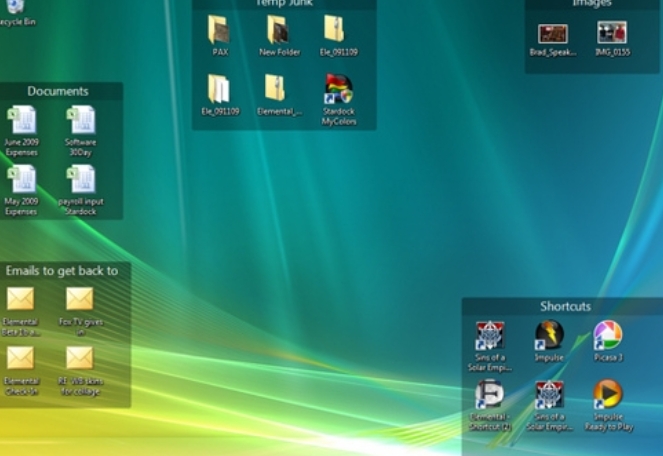Open the RE: WB skins for collage email
This screenshot has height=456, width=663.
[x=79, y=358]
